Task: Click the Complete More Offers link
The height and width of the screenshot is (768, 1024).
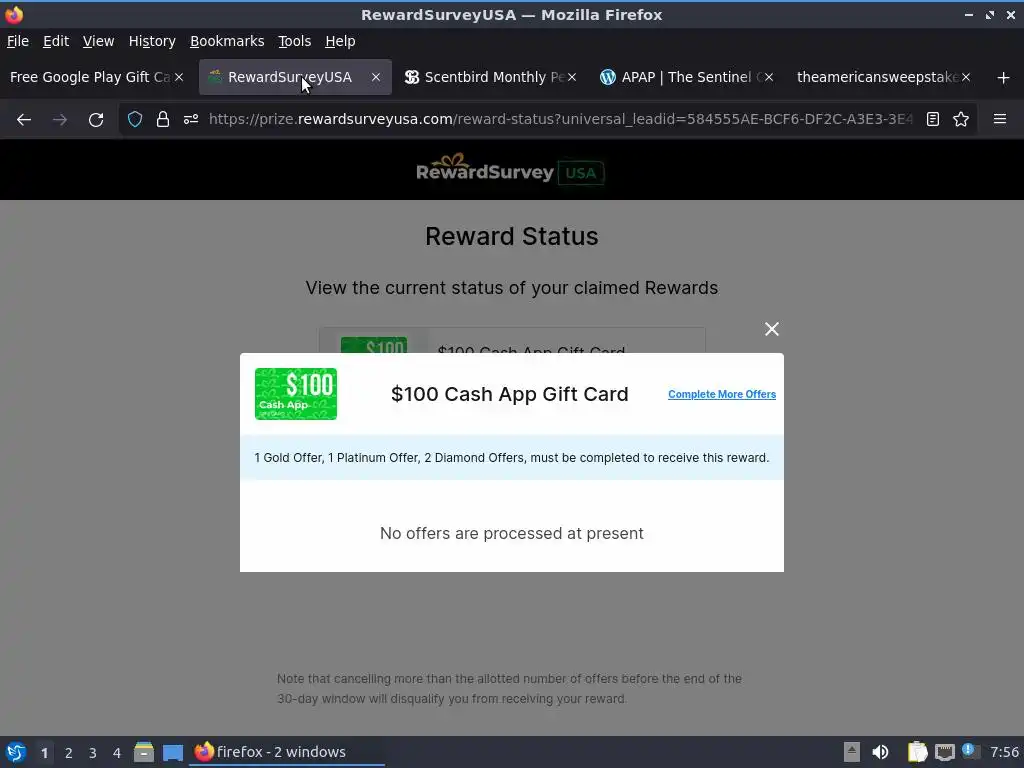Action: (722, 394)
